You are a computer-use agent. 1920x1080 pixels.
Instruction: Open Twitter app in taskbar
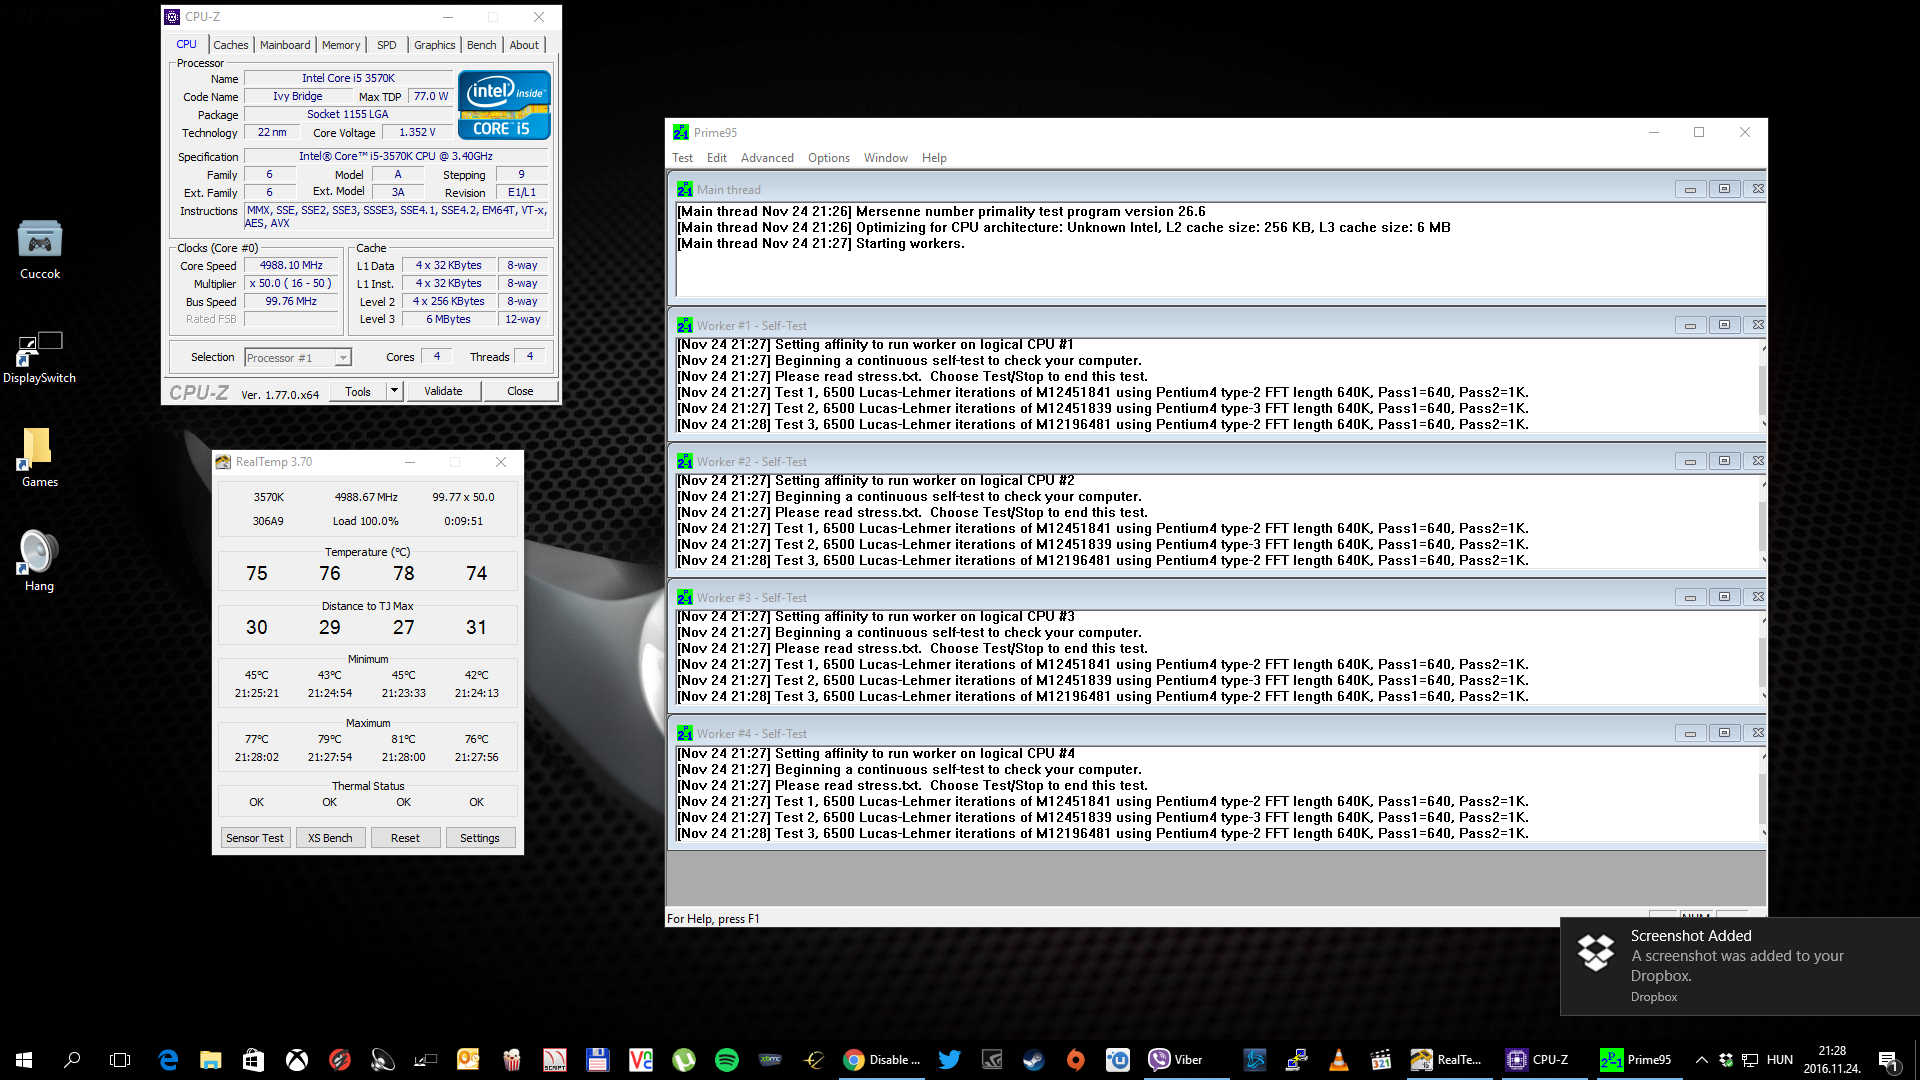pyautogui.click(x=949, y=1060)
